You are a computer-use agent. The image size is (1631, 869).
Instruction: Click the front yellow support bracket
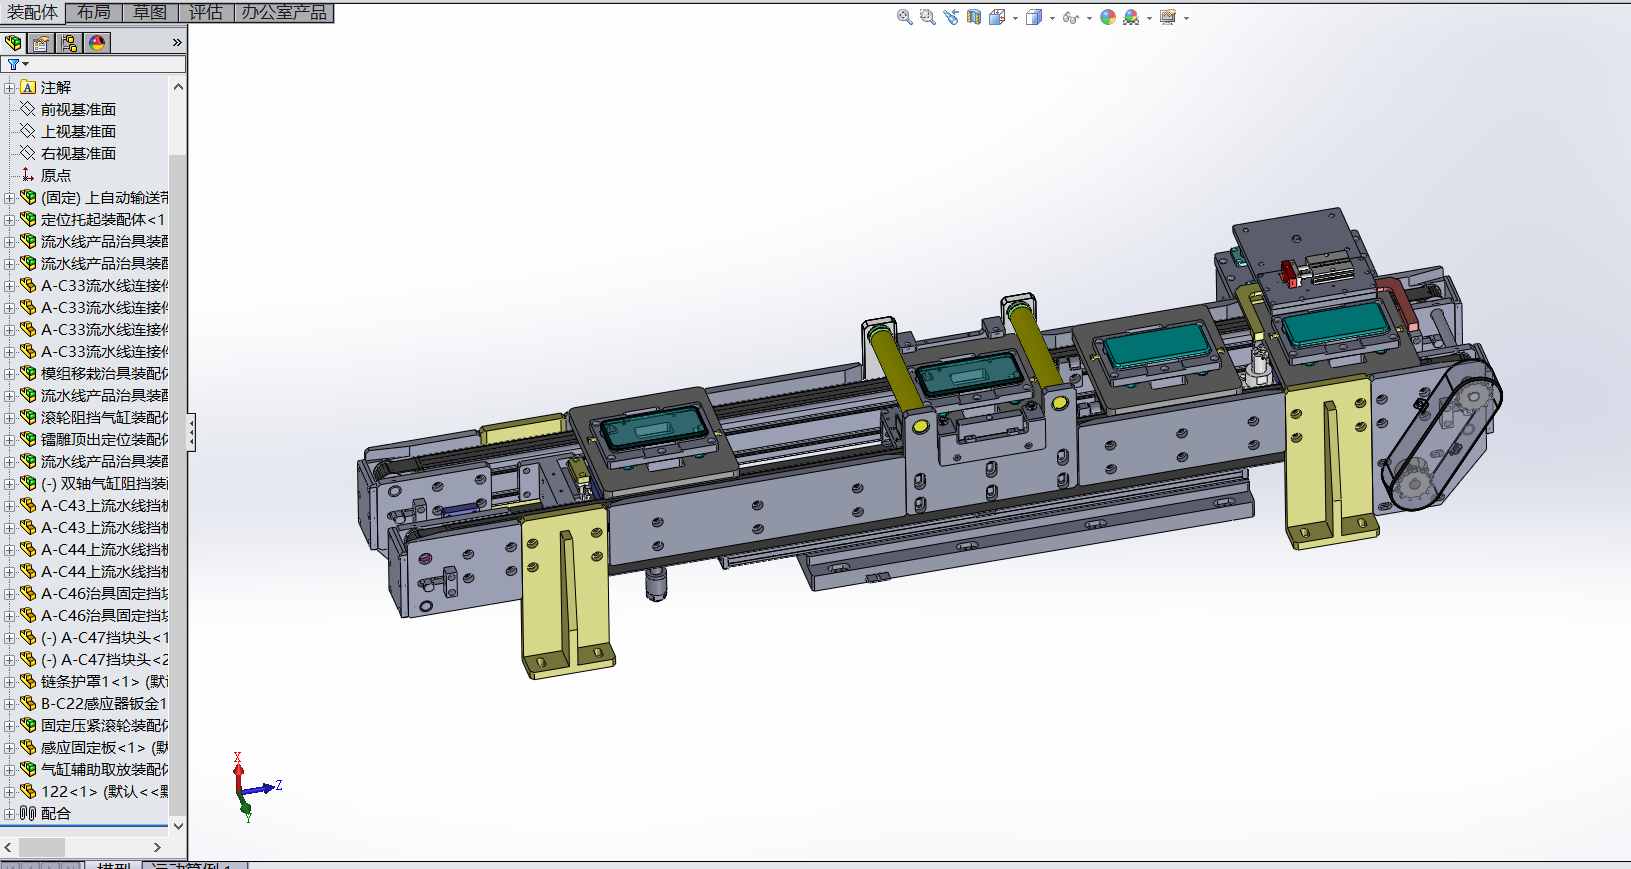tap(565, 590)
